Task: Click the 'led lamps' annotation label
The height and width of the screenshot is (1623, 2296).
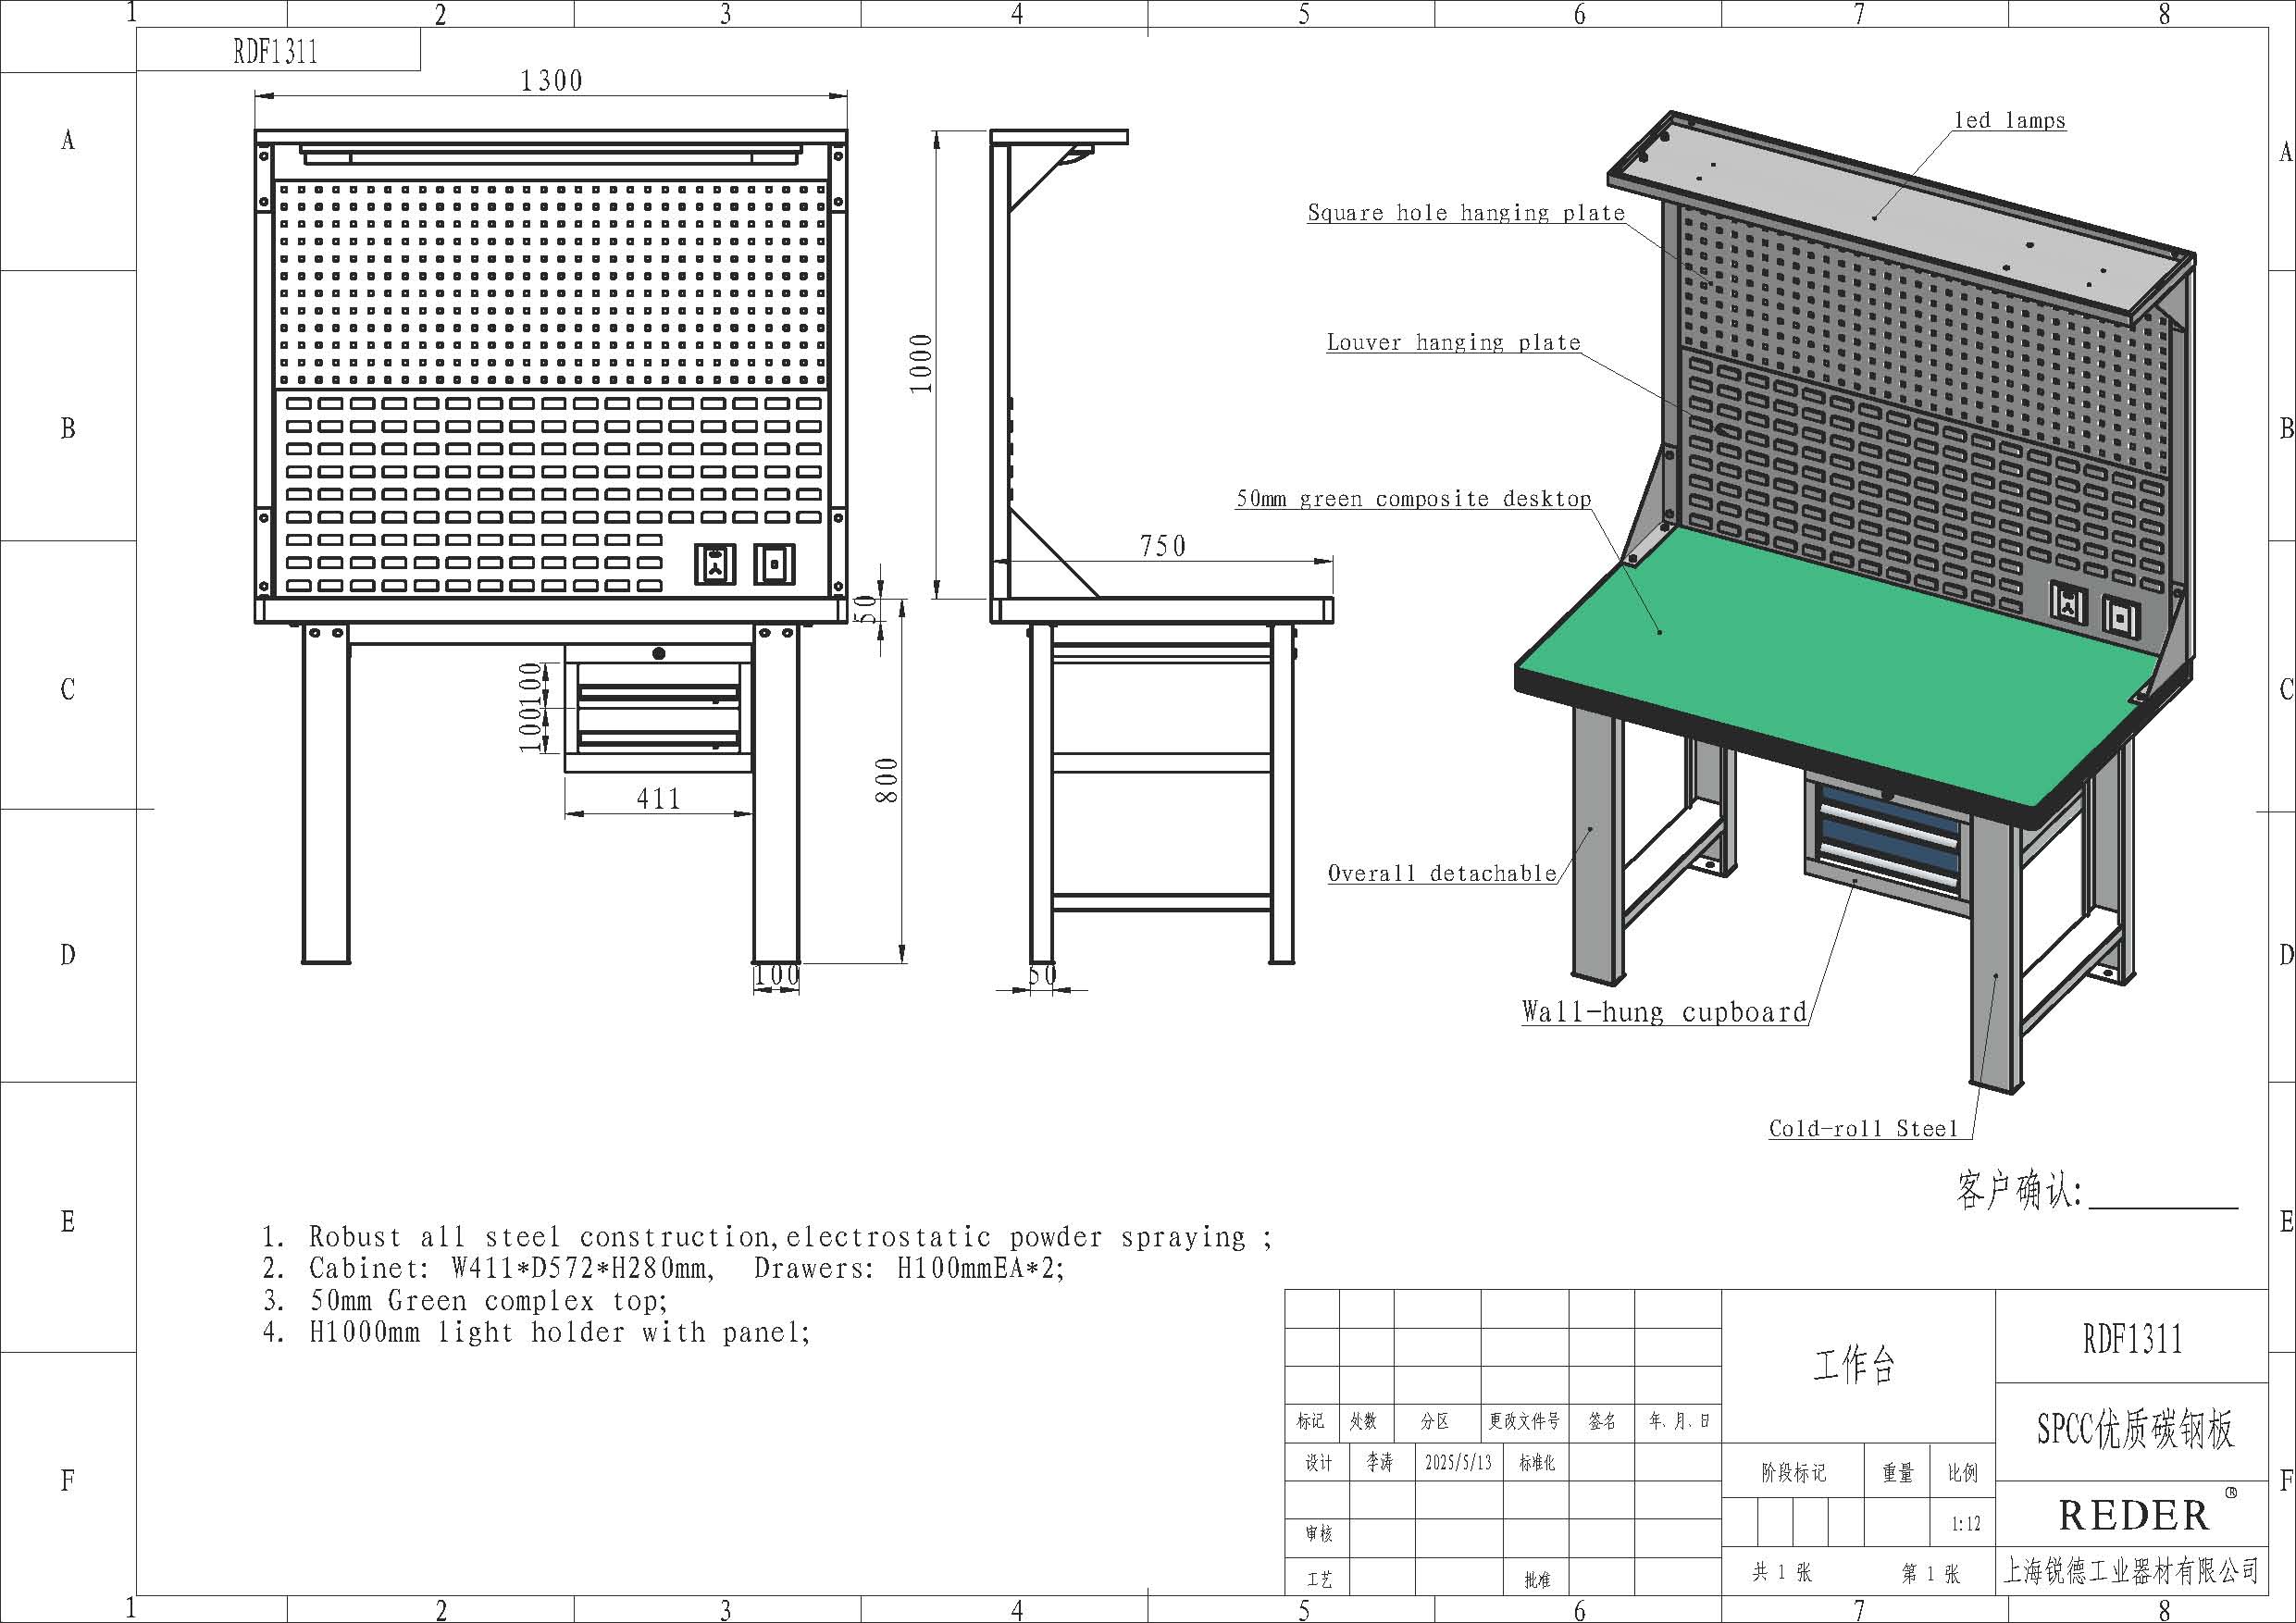Action: pos(2009,121)
